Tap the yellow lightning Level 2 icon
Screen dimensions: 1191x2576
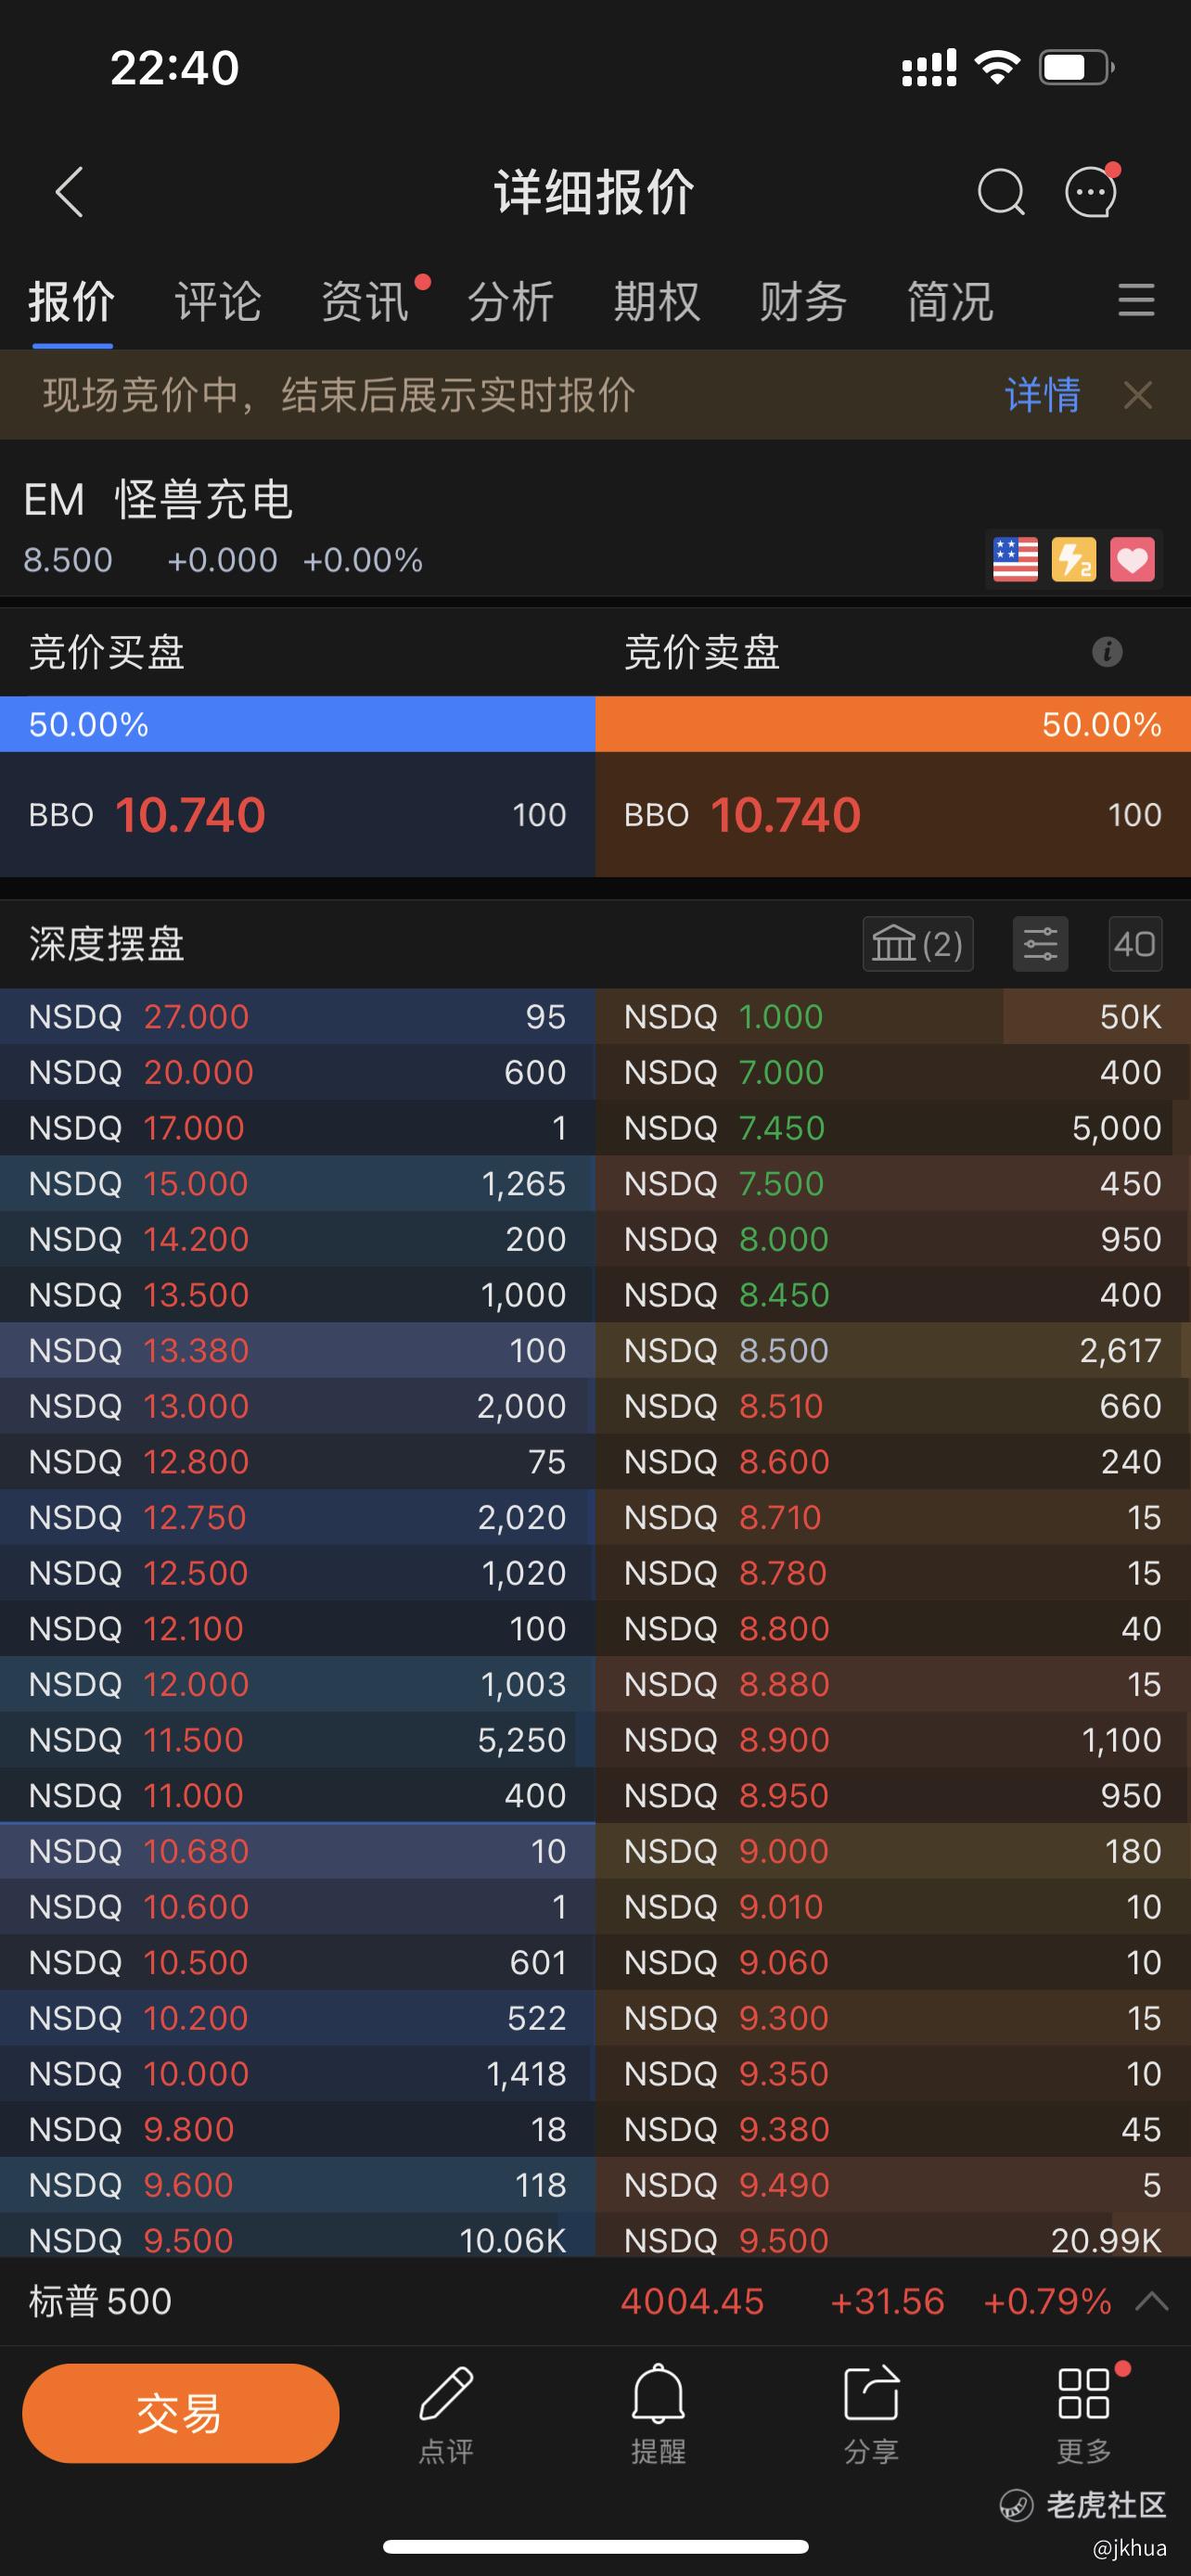click(1074, 559)
